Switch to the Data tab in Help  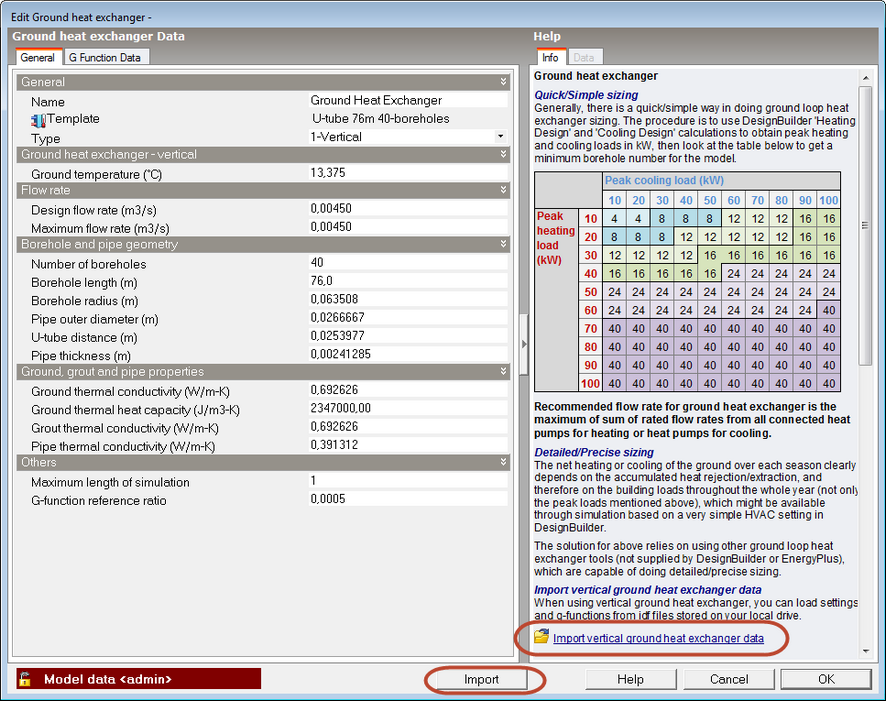(584, 58)
